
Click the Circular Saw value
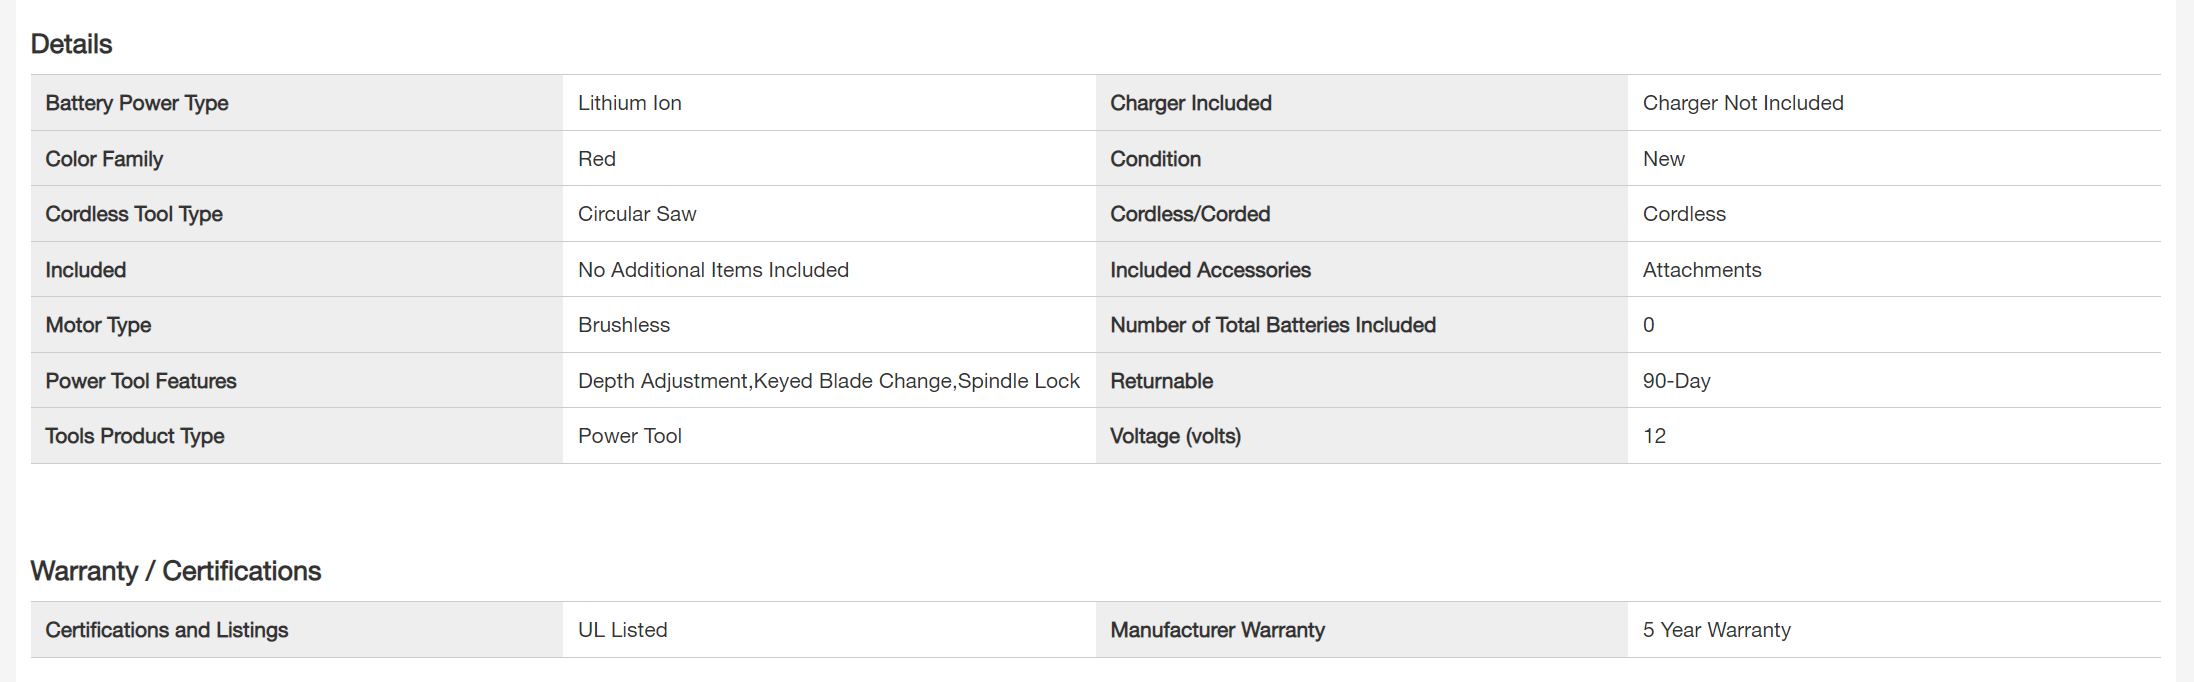click(x=637, y=214)
